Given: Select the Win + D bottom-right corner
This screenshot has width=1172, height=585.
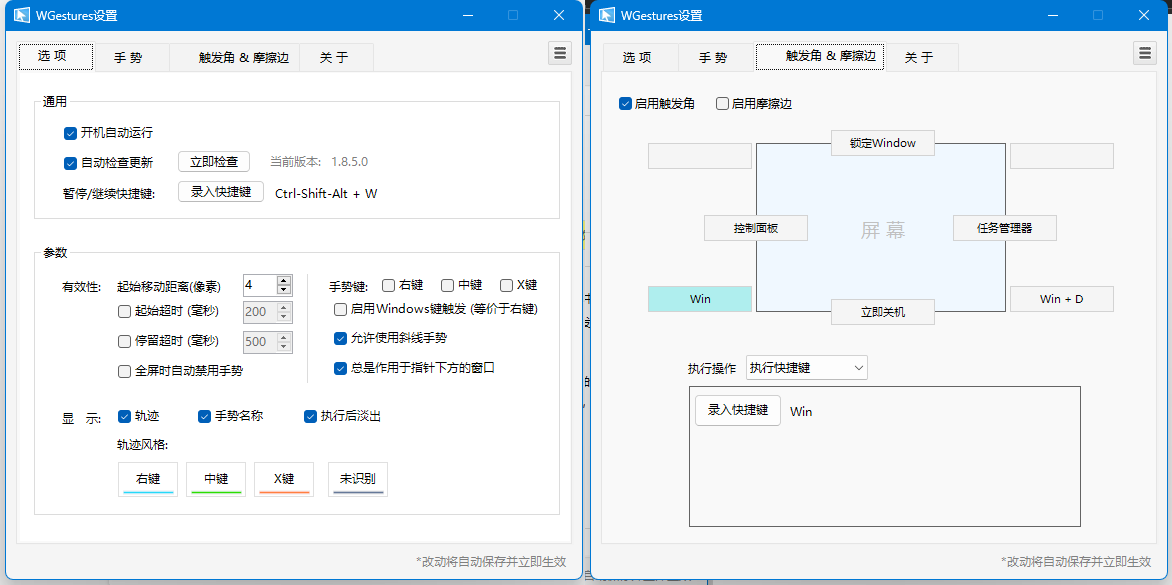Looking at the screenshot, I should 1061,299.
